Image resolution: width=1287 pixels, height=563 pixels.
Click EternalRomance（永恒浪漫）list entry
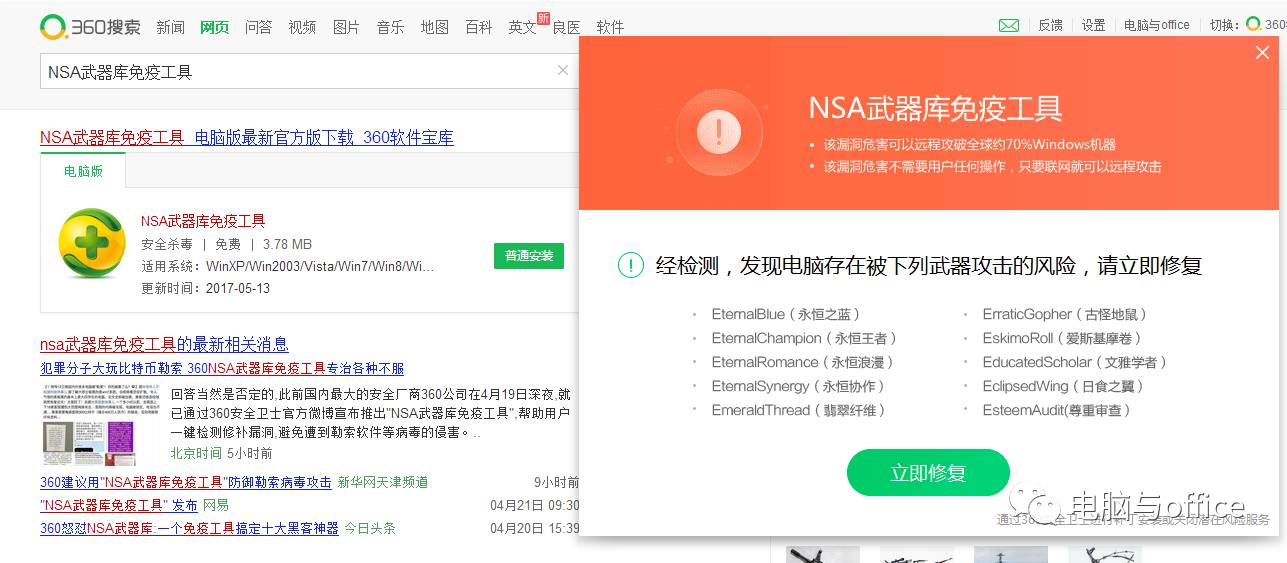pyautogui.click(x=802, y=362)
